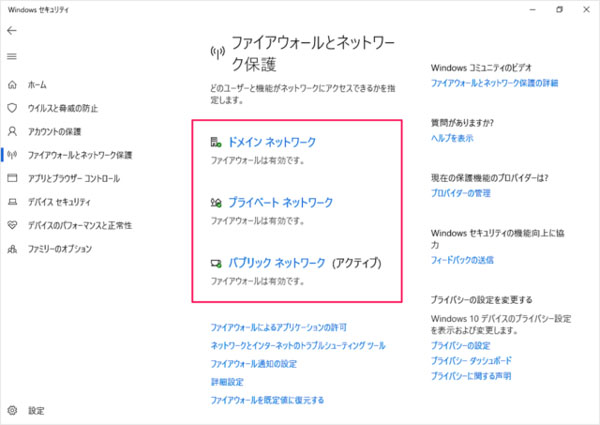Click ファイアウォール通知の設定 link
The width and height of the screenshot is (600, 425).
click(254, 364)
